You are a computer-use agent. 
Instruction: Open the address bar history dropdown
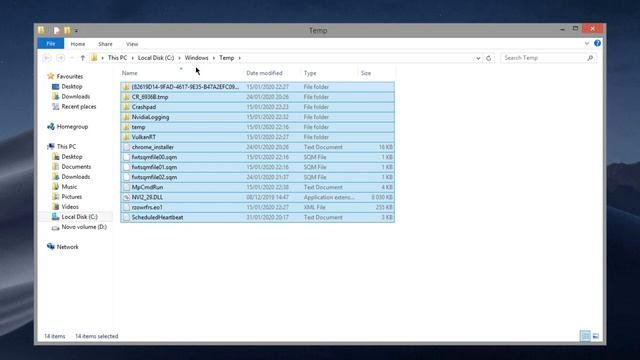click(478, 58)
